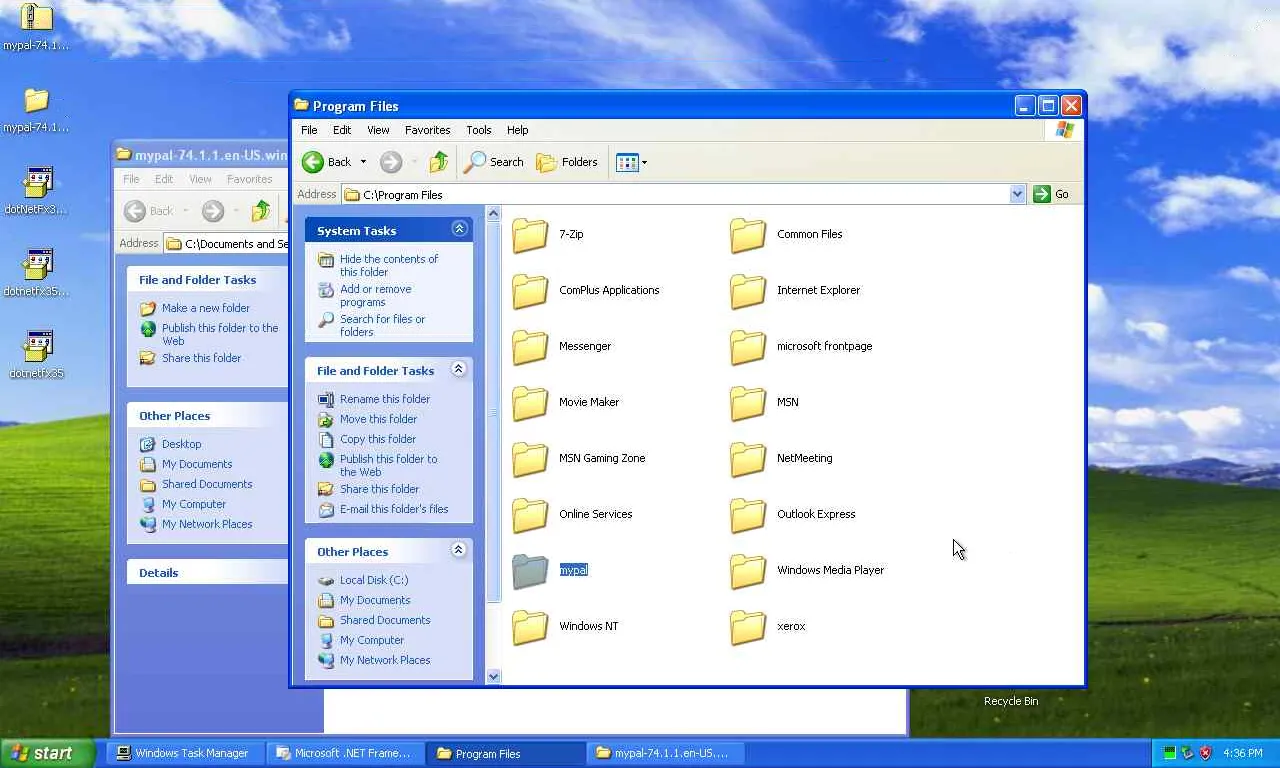Click the Go button beside address bar
This screenshot has height=768, width=1280.
pos(1053,194)
